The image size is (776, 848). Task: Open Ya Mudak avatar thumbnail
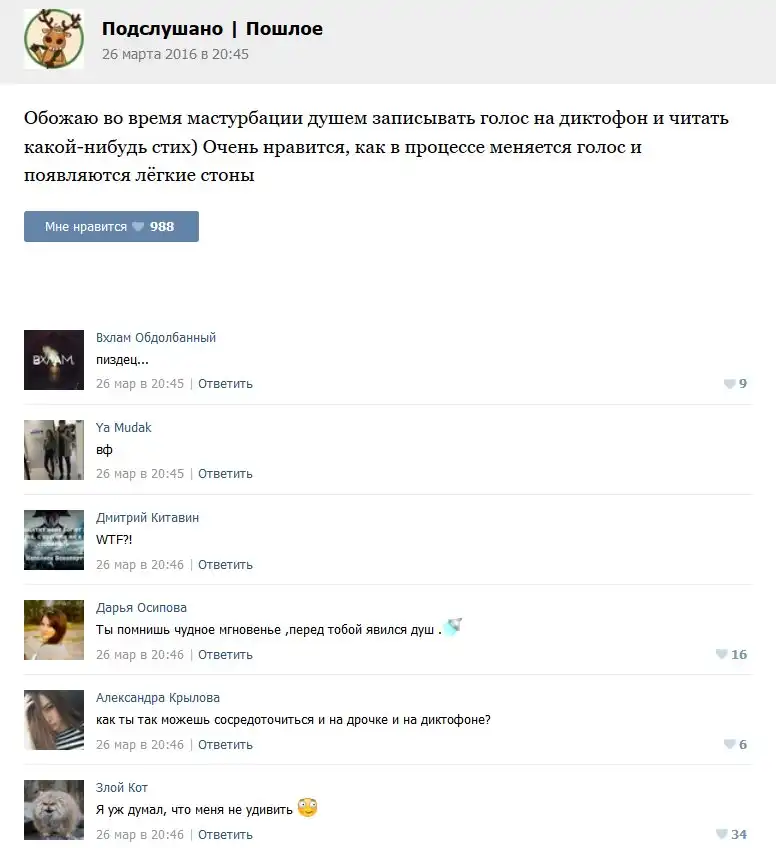(54, 450)
